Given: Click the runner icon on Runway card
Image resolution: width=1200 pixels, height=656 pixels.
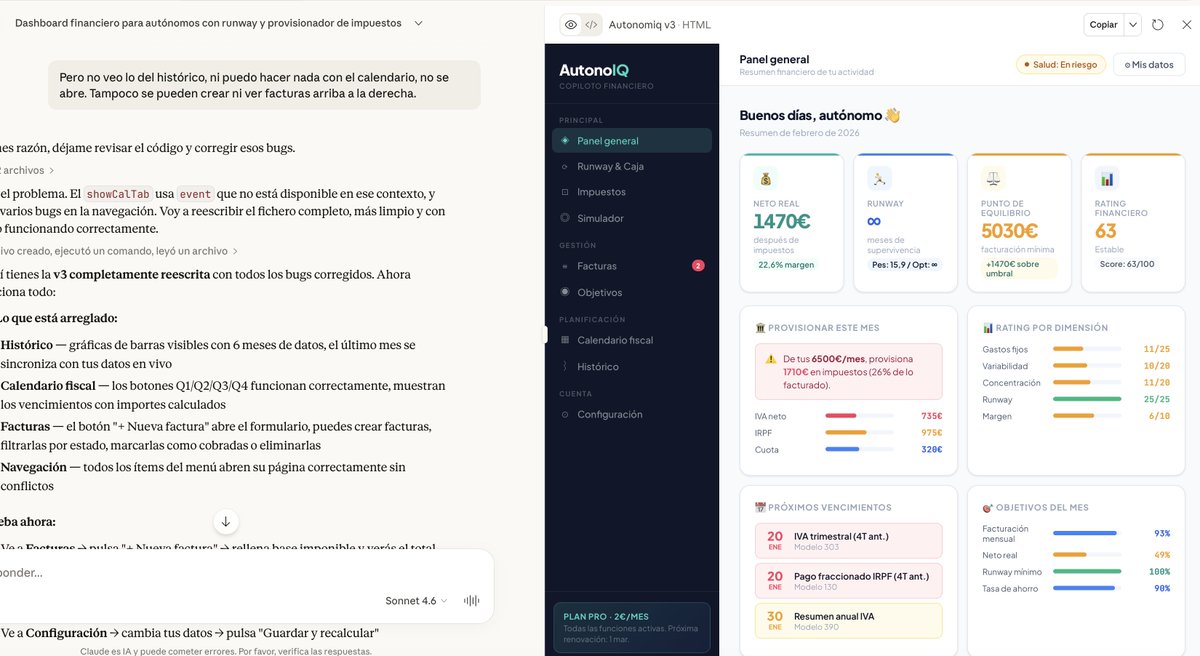Looking at the screenshot, I should 879,179.
